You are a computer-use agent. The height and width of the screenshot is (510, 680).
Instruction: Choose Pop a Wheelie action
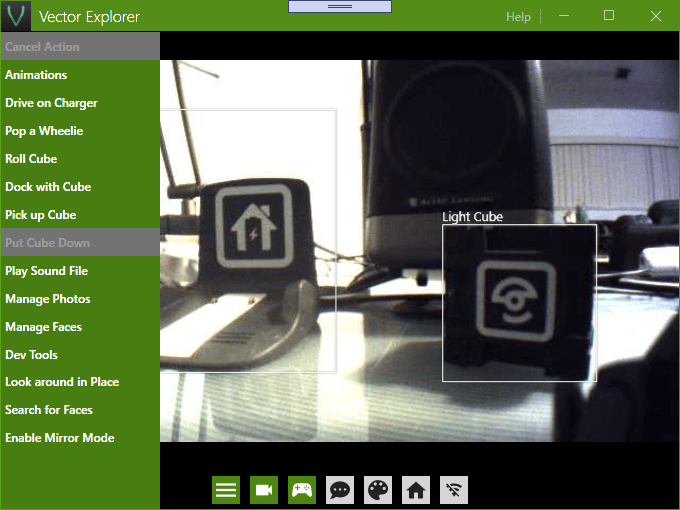pyautogui.click(x=80, y=131)
